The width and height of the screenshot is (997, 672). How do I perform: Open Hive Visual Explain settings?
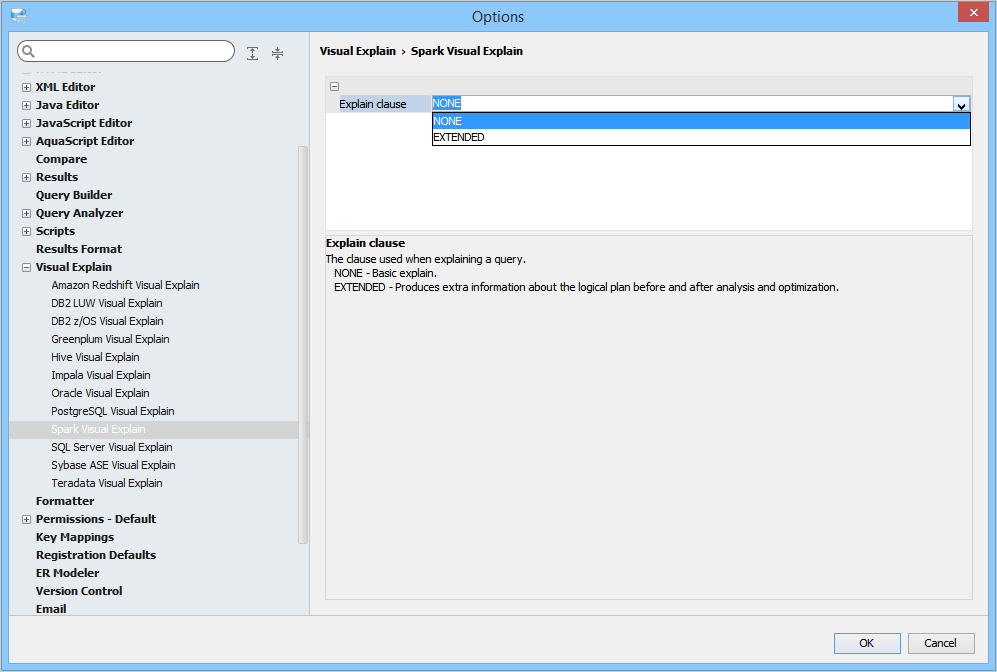95,357
